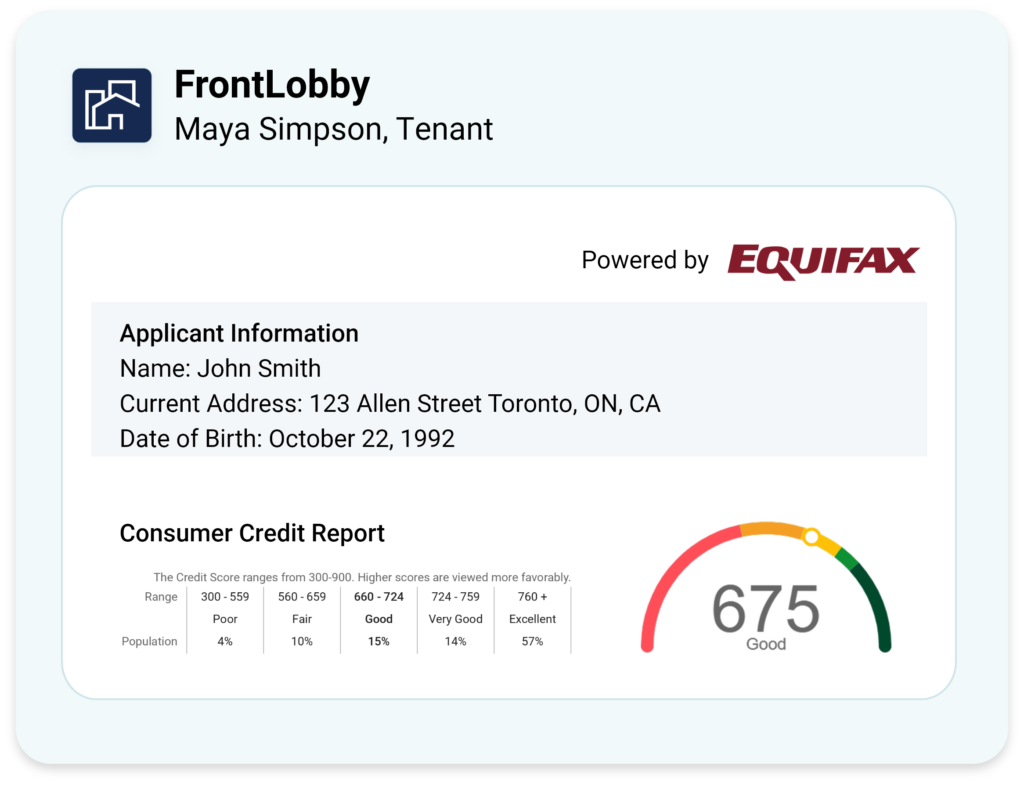Click the white gauge indicator knob
The width and height of the screenshot is (1024, 785).
(811, 537)
